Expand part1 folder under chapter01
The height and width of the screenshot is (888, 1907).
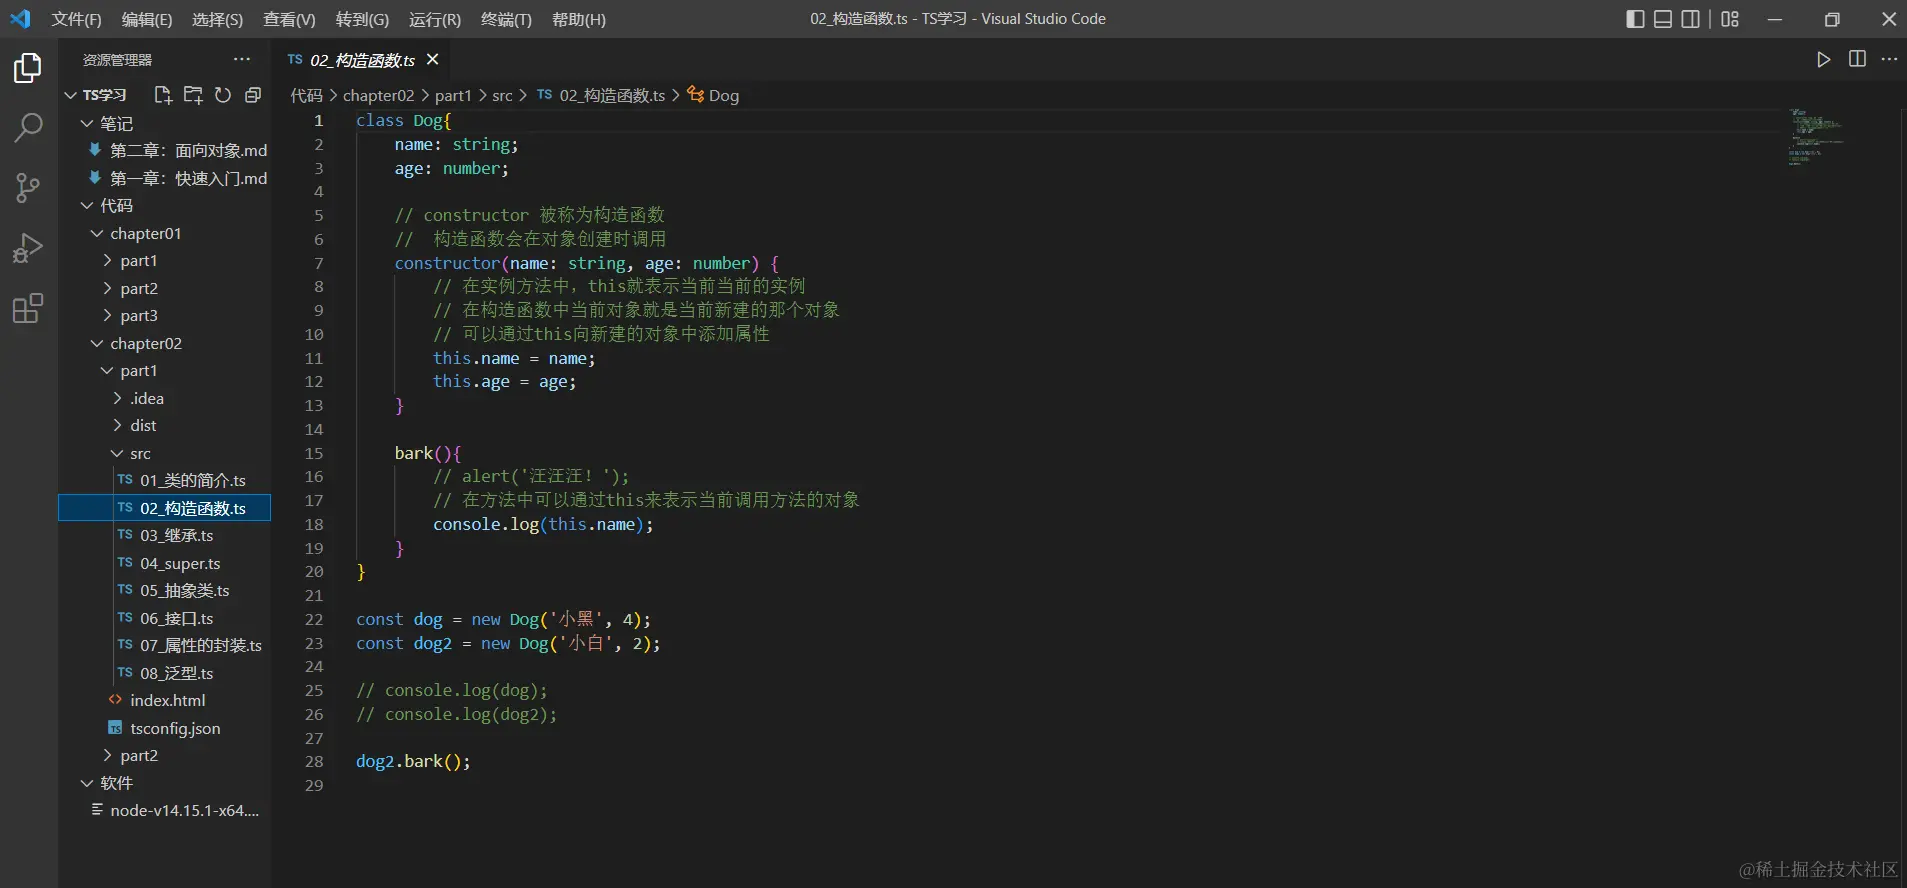tap(107, 261)
